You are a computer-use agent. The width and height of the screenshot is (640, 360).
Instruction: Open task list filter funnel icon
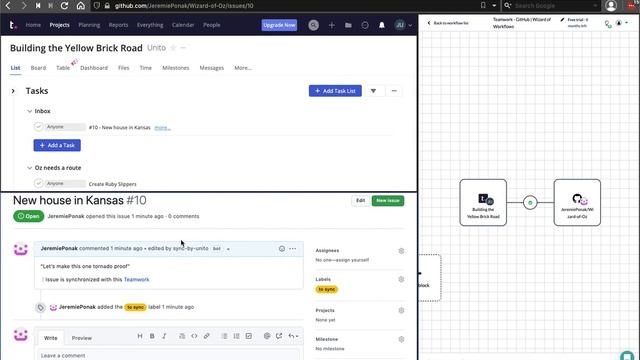373,91
